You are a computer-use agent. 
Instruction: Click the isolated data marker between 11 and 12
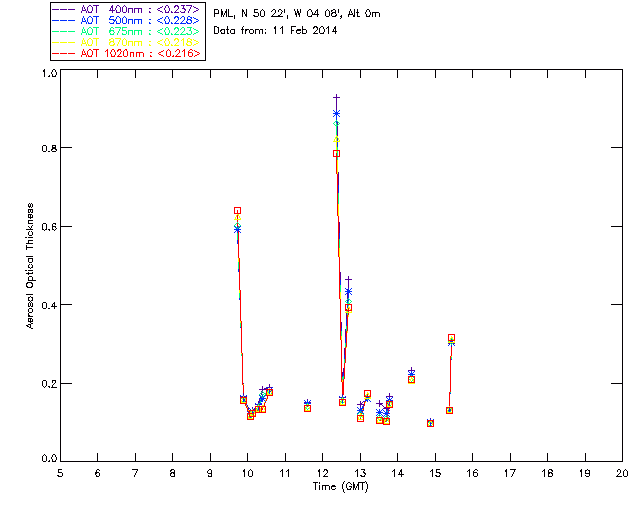(307, 406)
